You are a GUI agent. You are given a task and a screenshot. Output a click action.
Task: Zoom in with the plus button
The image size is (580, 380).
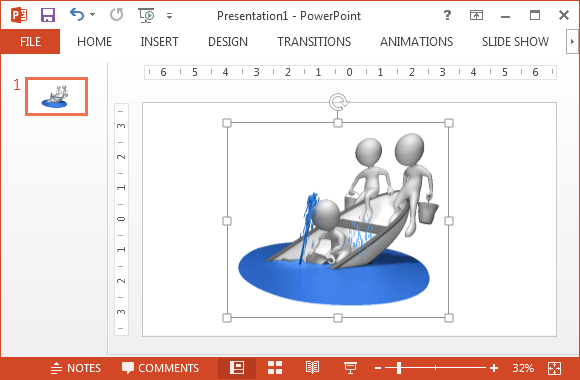494,368
